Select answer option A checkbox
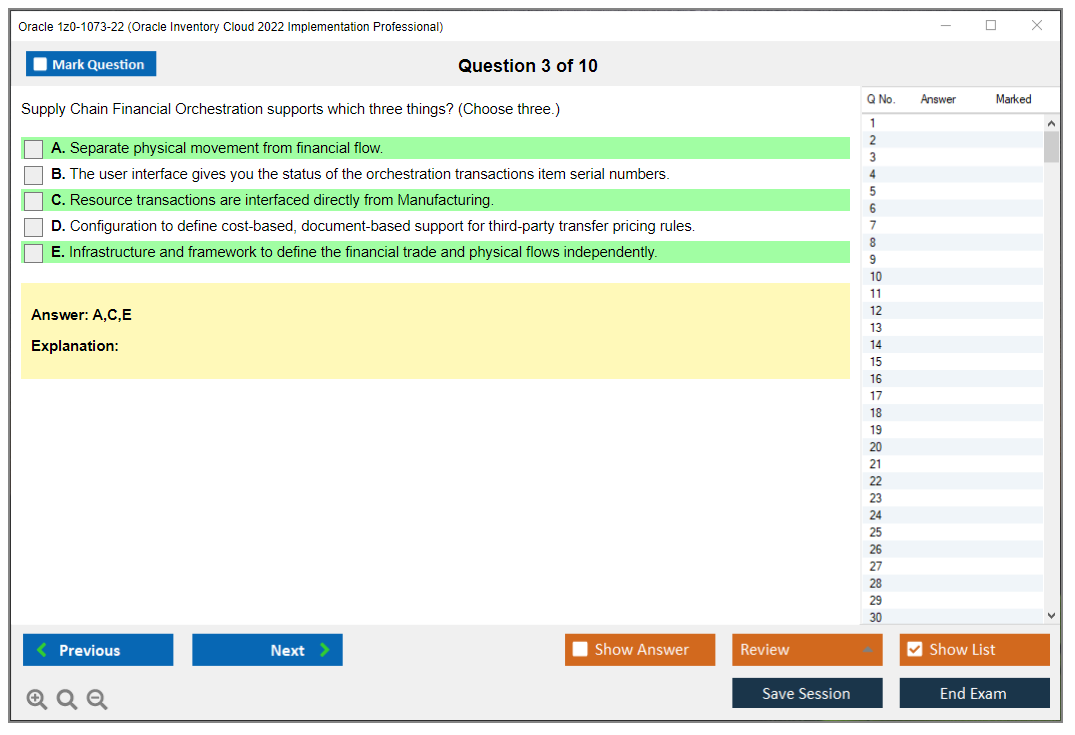1075x735 pixels. pos(33,148)
